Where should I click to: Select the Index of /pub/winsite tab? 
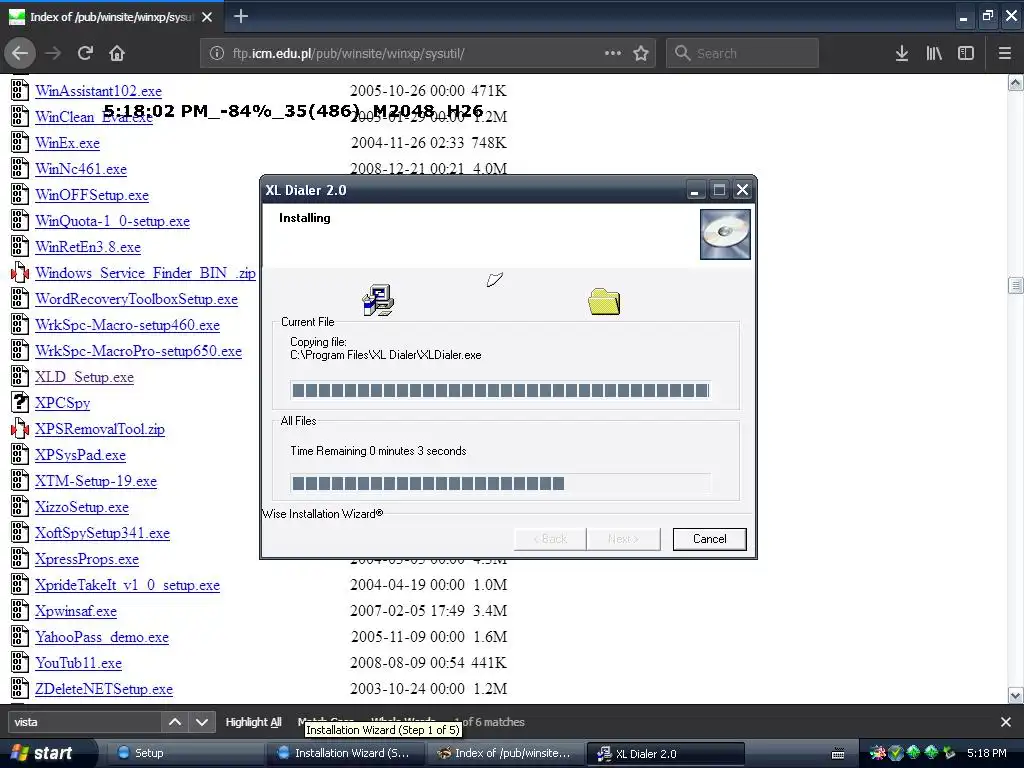click(x=111, y=17)
